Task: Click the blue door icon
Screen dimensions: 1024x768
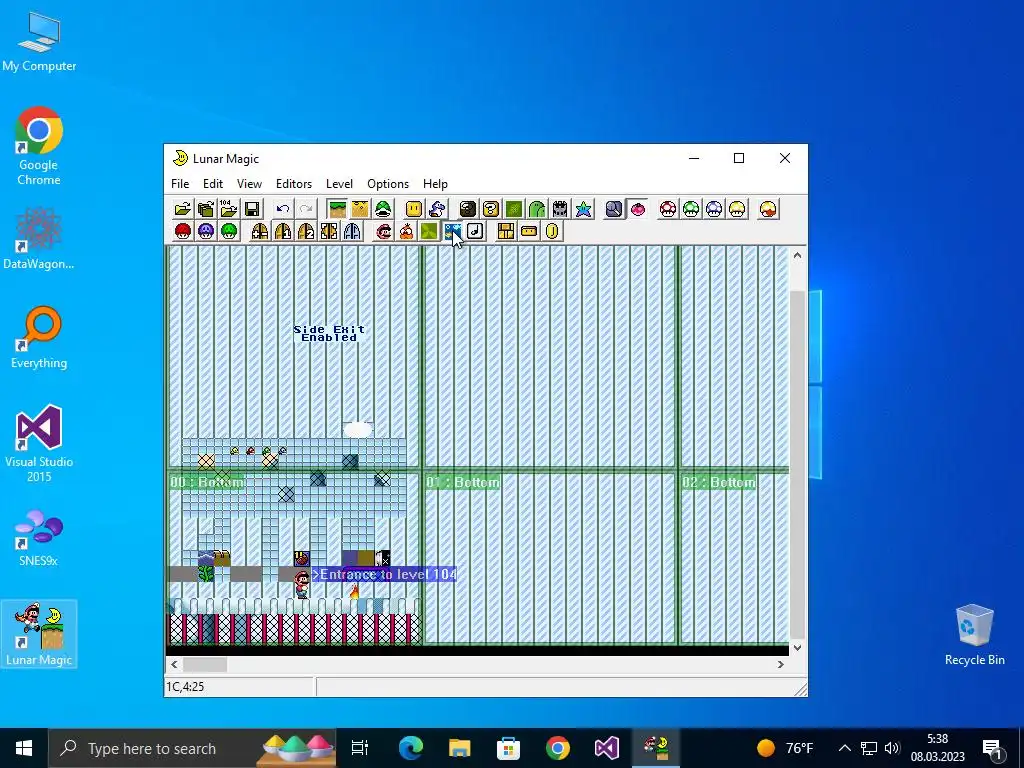Action: click(351, 231)
